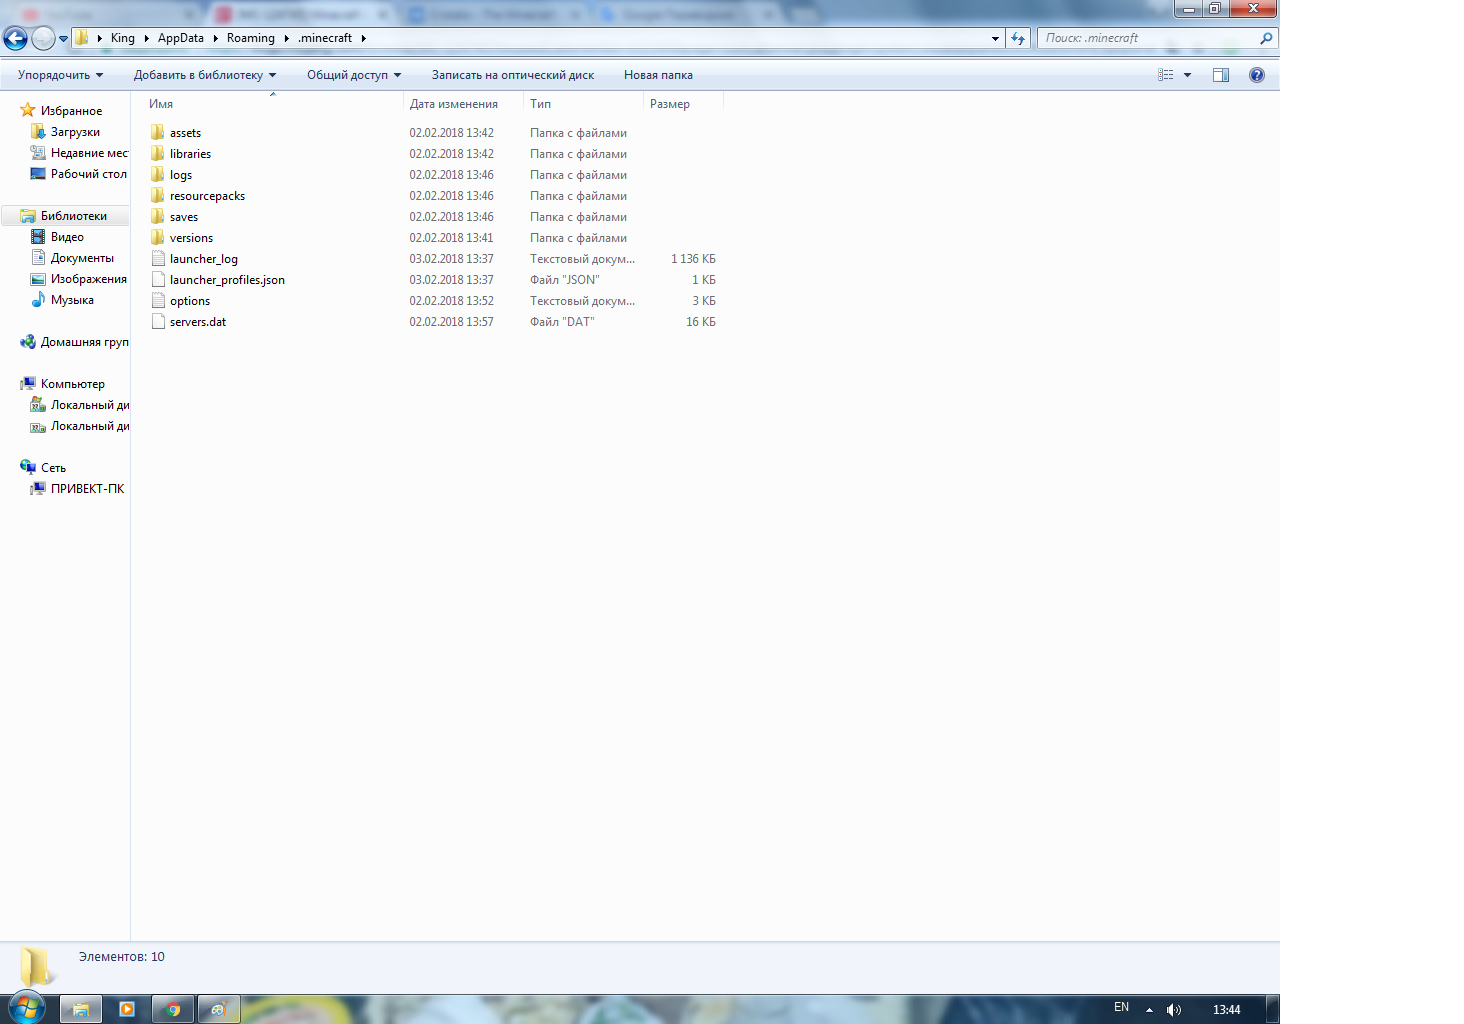Viewport: 1464px width, 1024px height.
Task: Select the launcher_log file icon
Action: click(x=158, y=258)
